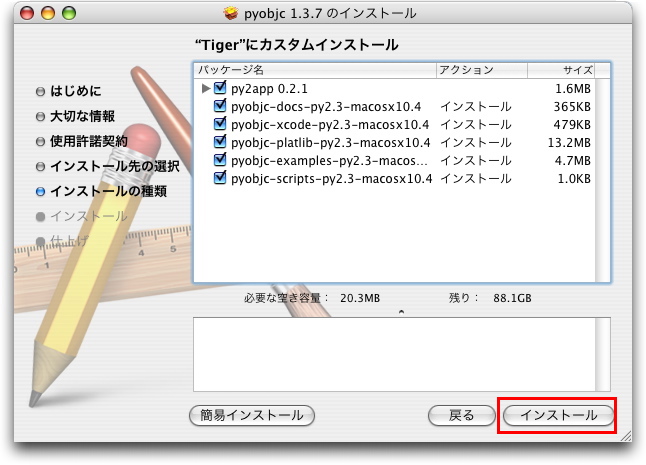Click the 大切な情報 step bullet
The height and width of the screenshot is (465, 646).
40,116
